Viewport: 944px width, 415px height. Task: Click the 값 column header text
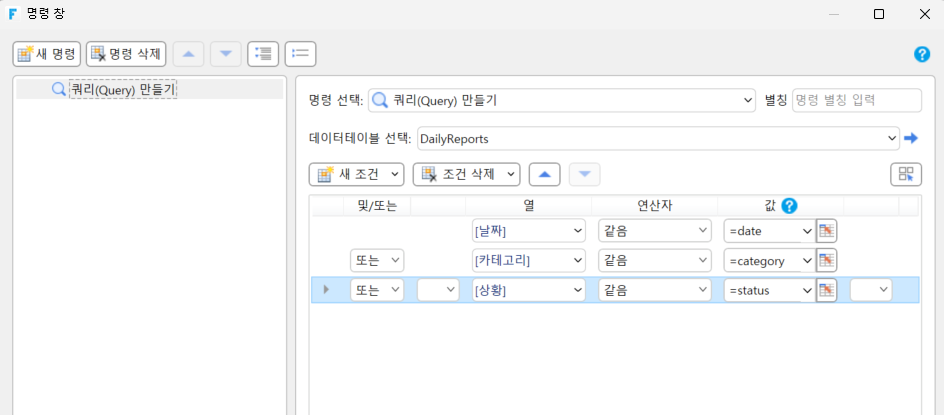(770, 206)
